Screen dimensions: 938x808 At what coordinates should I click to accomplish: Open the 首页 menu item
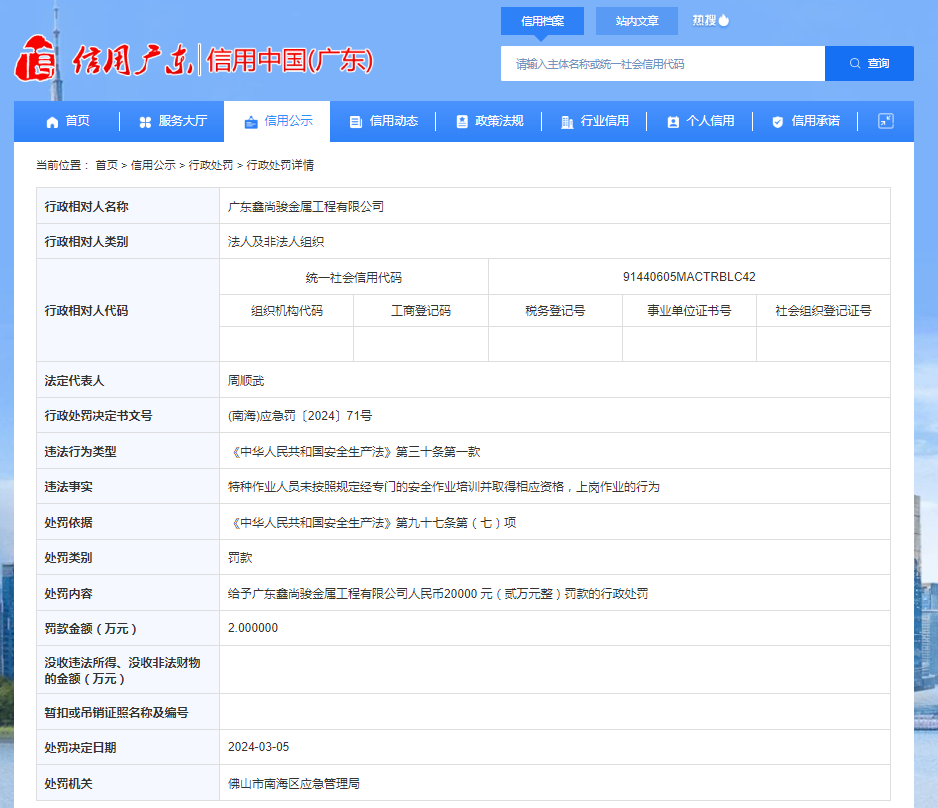coord(68,121)
